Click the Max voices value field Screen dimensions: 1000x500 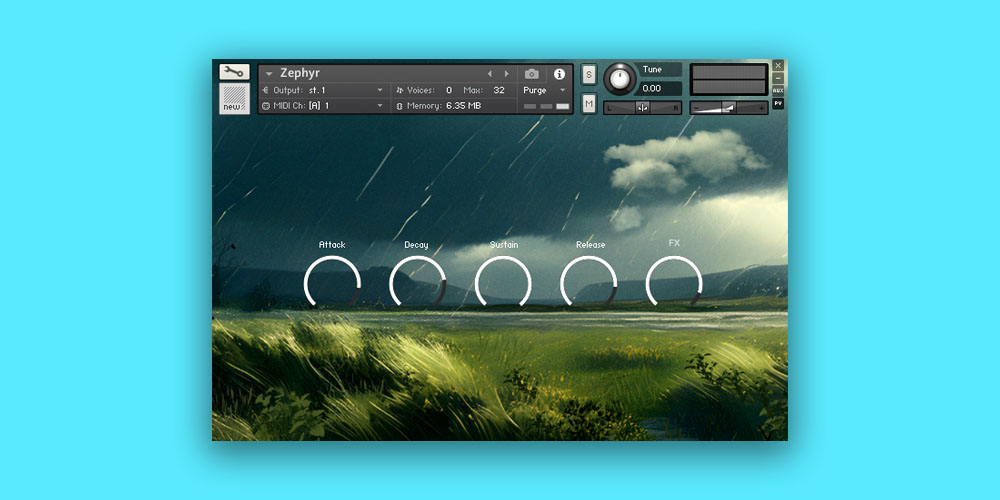click(x=498, y=90)
